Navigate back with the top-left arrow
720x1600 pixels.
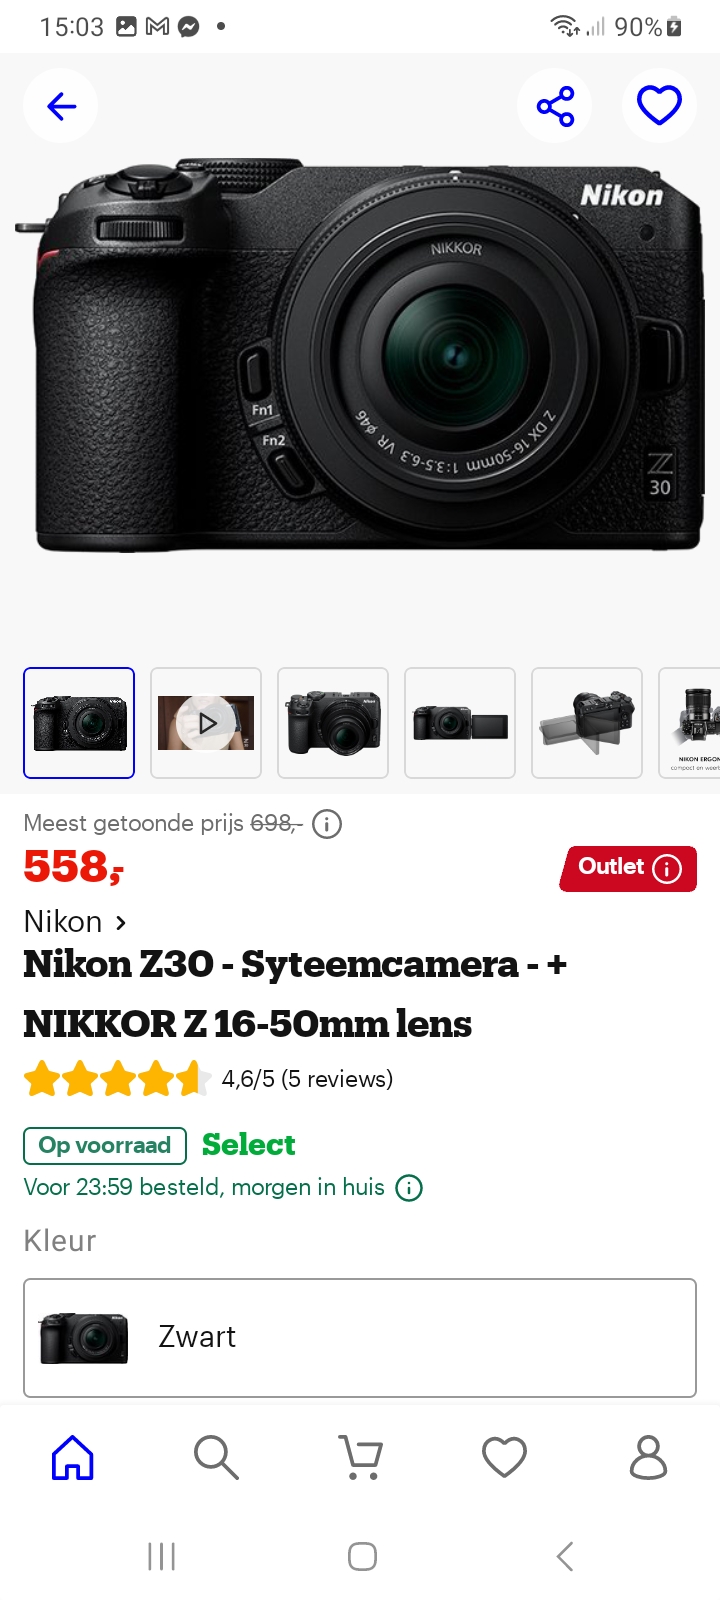coord(60,105)
